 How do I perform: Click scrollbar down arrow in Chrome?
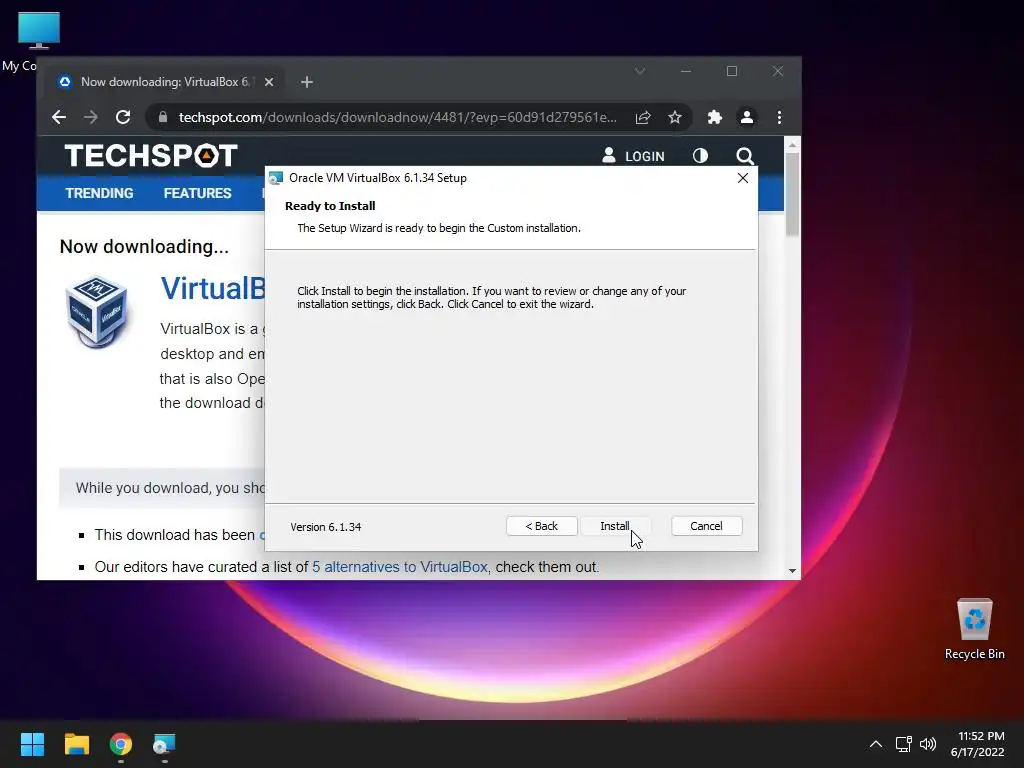click(792, 571)
